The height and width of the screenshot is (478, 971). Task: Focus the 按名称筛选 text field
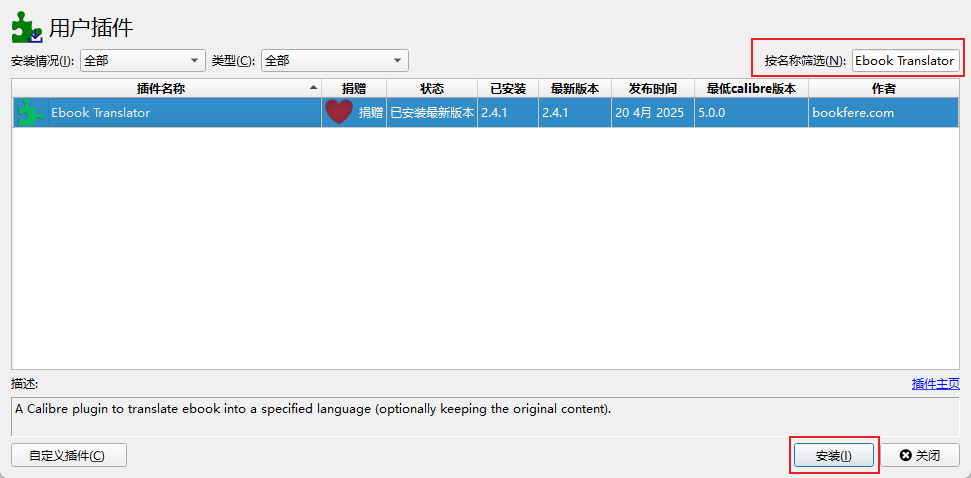(x=905, y=60)
